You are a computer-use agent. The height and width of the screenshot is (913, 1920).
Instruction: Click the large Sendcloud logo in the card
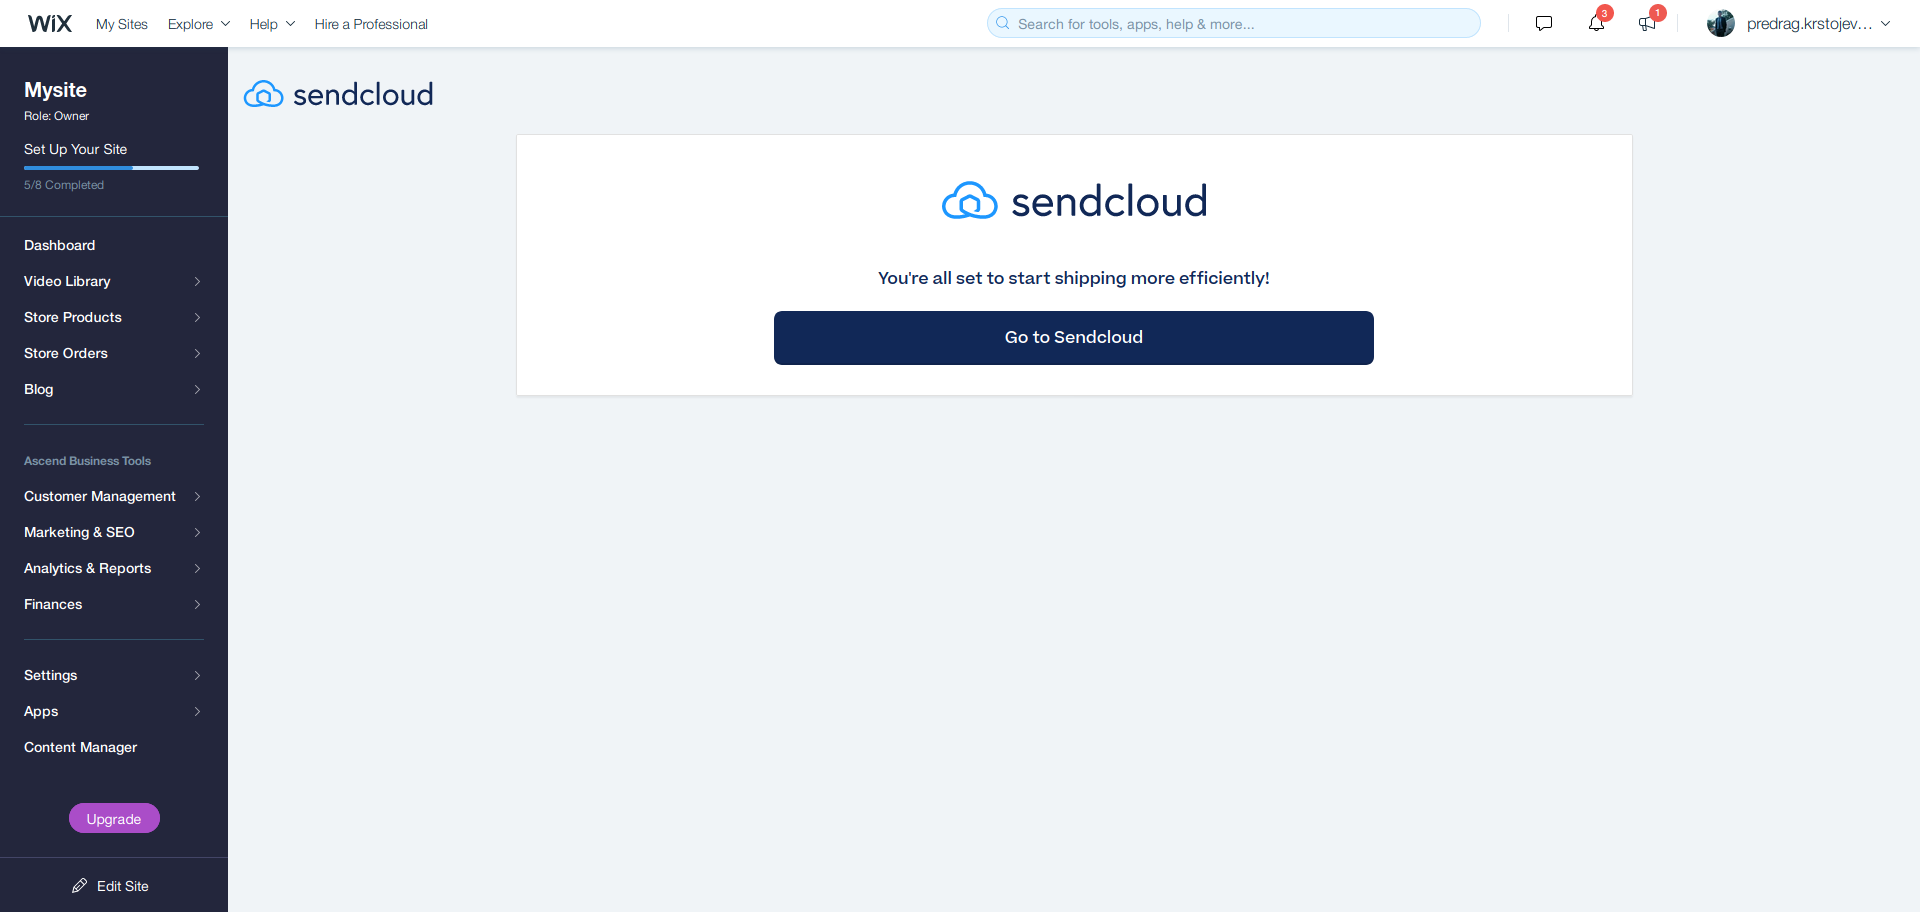coord(1074,201)
